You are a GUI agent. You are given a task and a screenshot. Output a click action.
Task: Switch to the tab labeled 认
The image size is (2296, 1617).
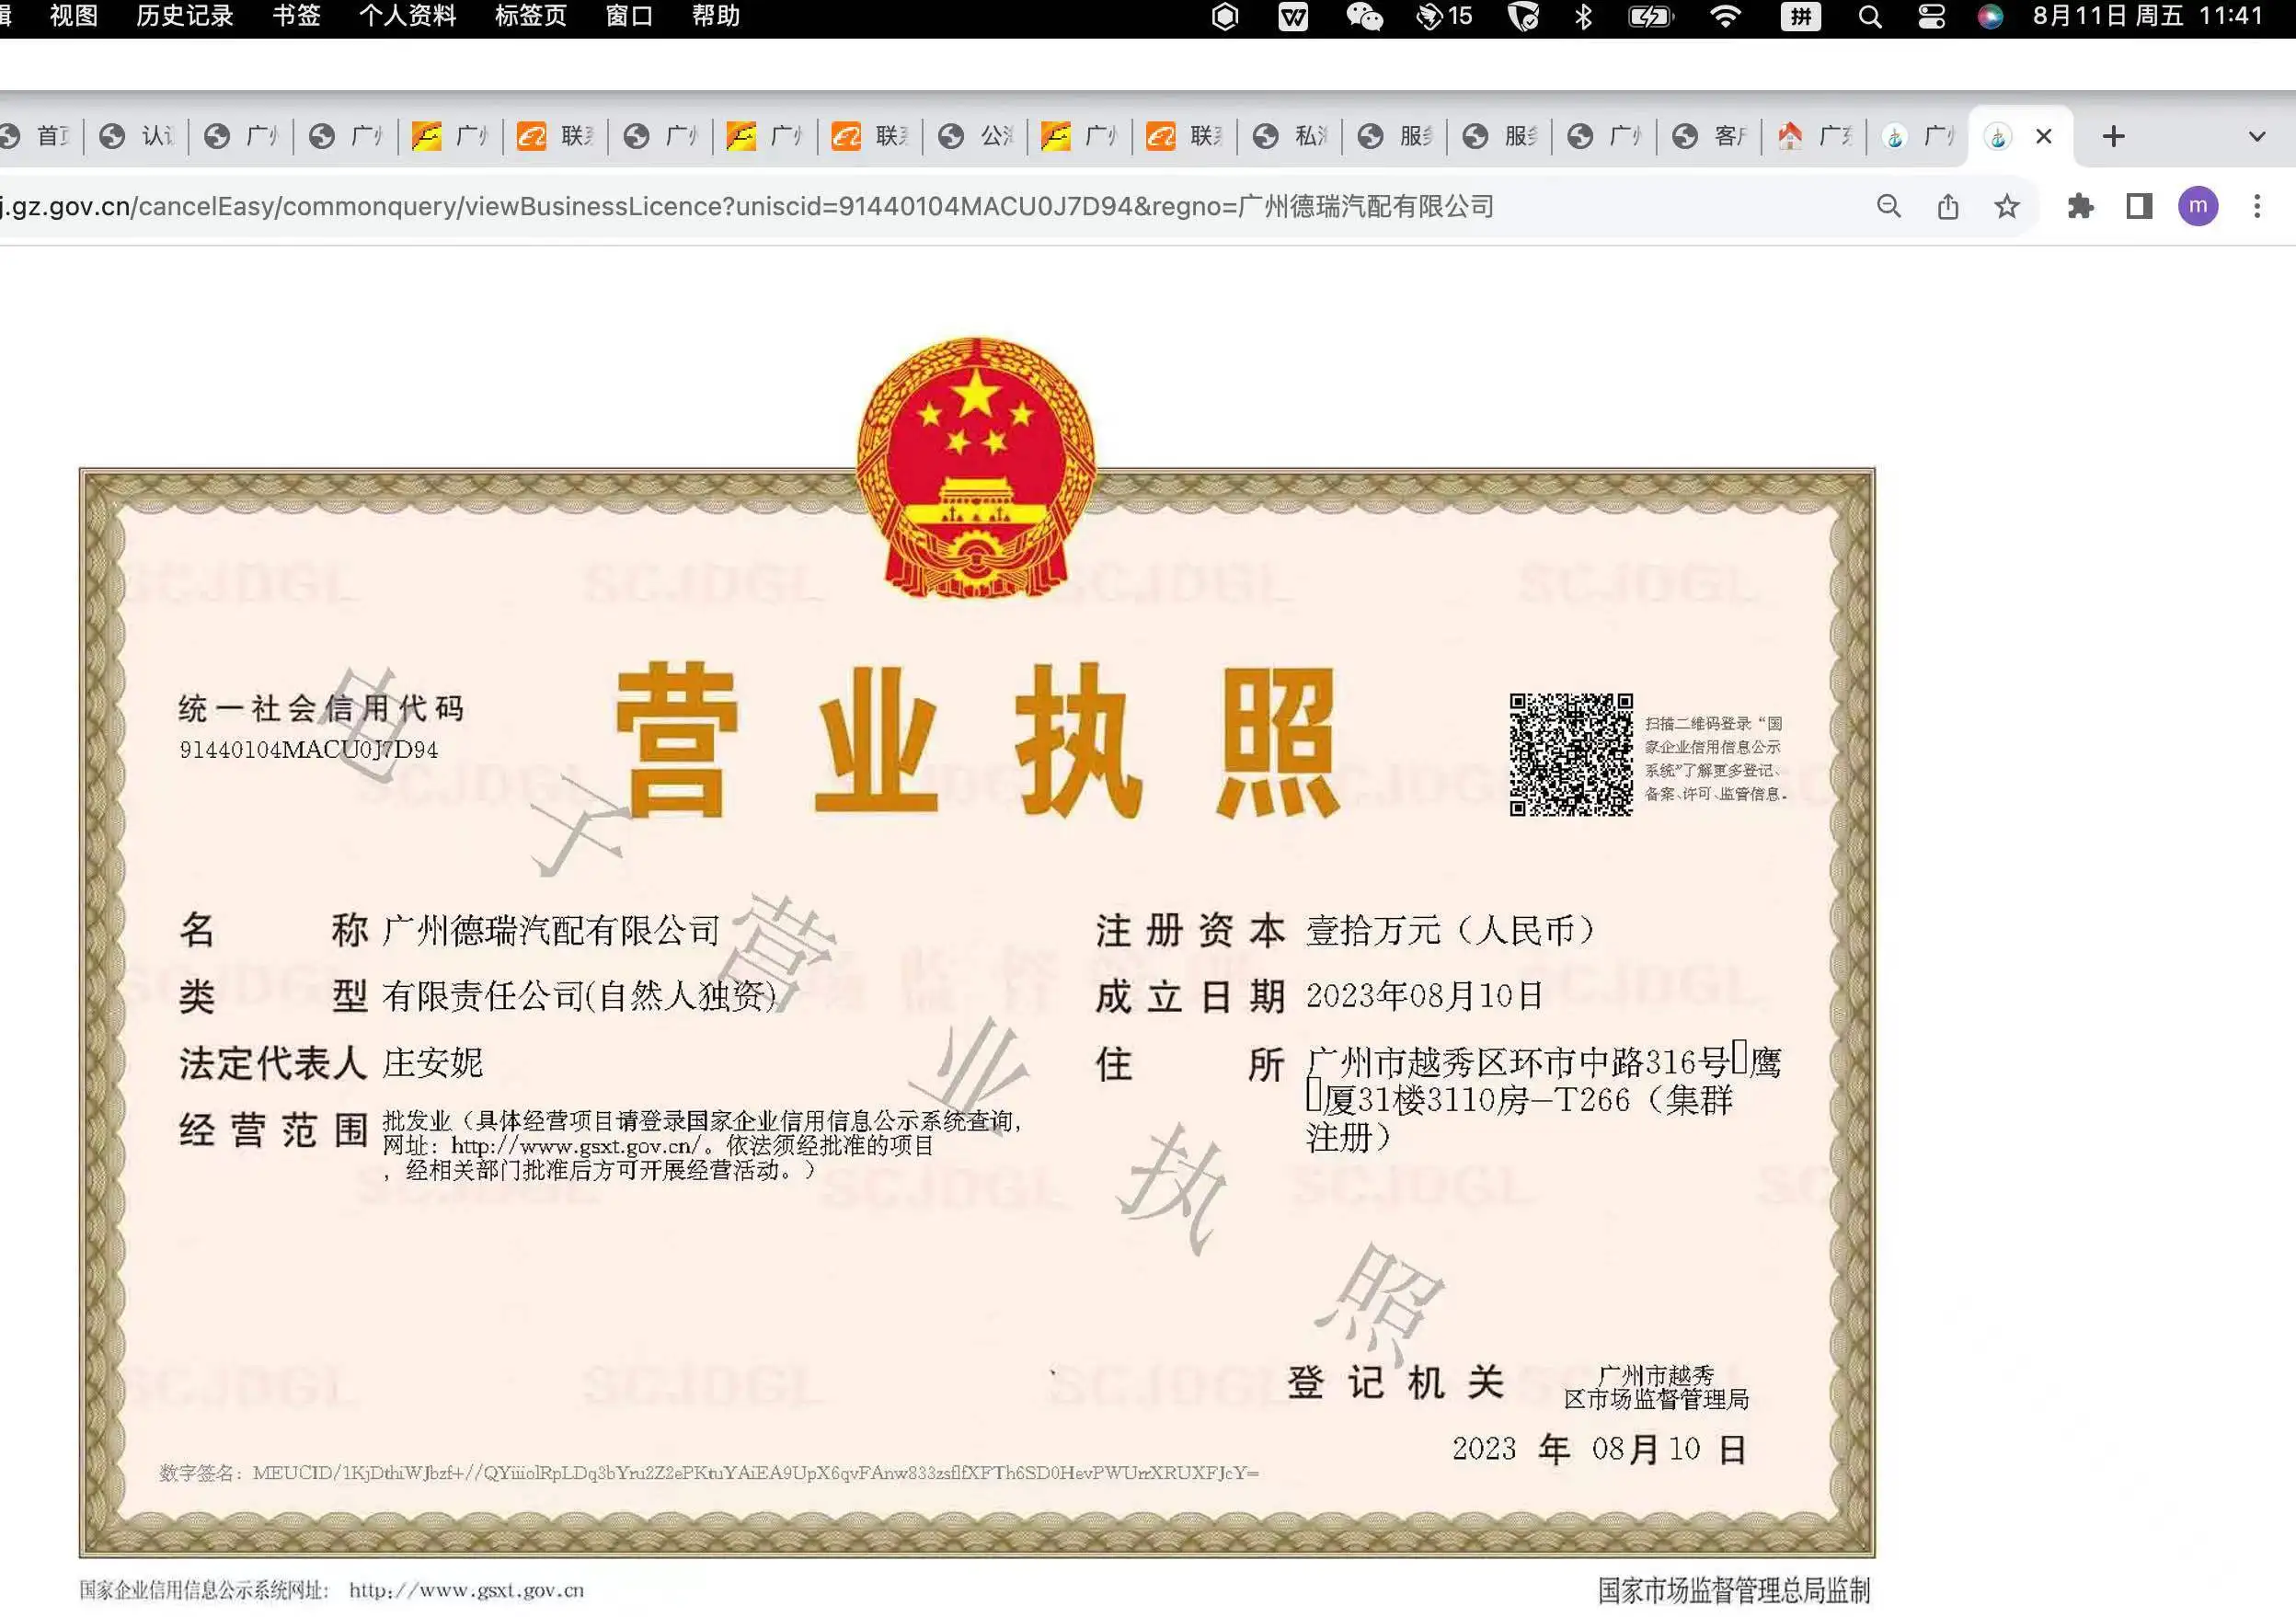[137, 137]
